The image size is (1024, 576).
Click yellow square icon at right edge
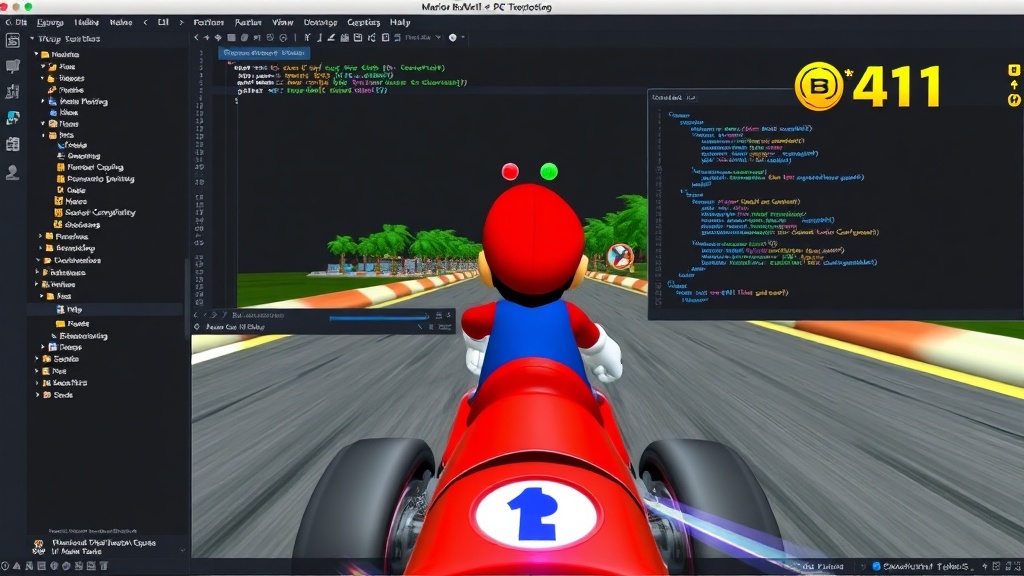click(1014, 70)
